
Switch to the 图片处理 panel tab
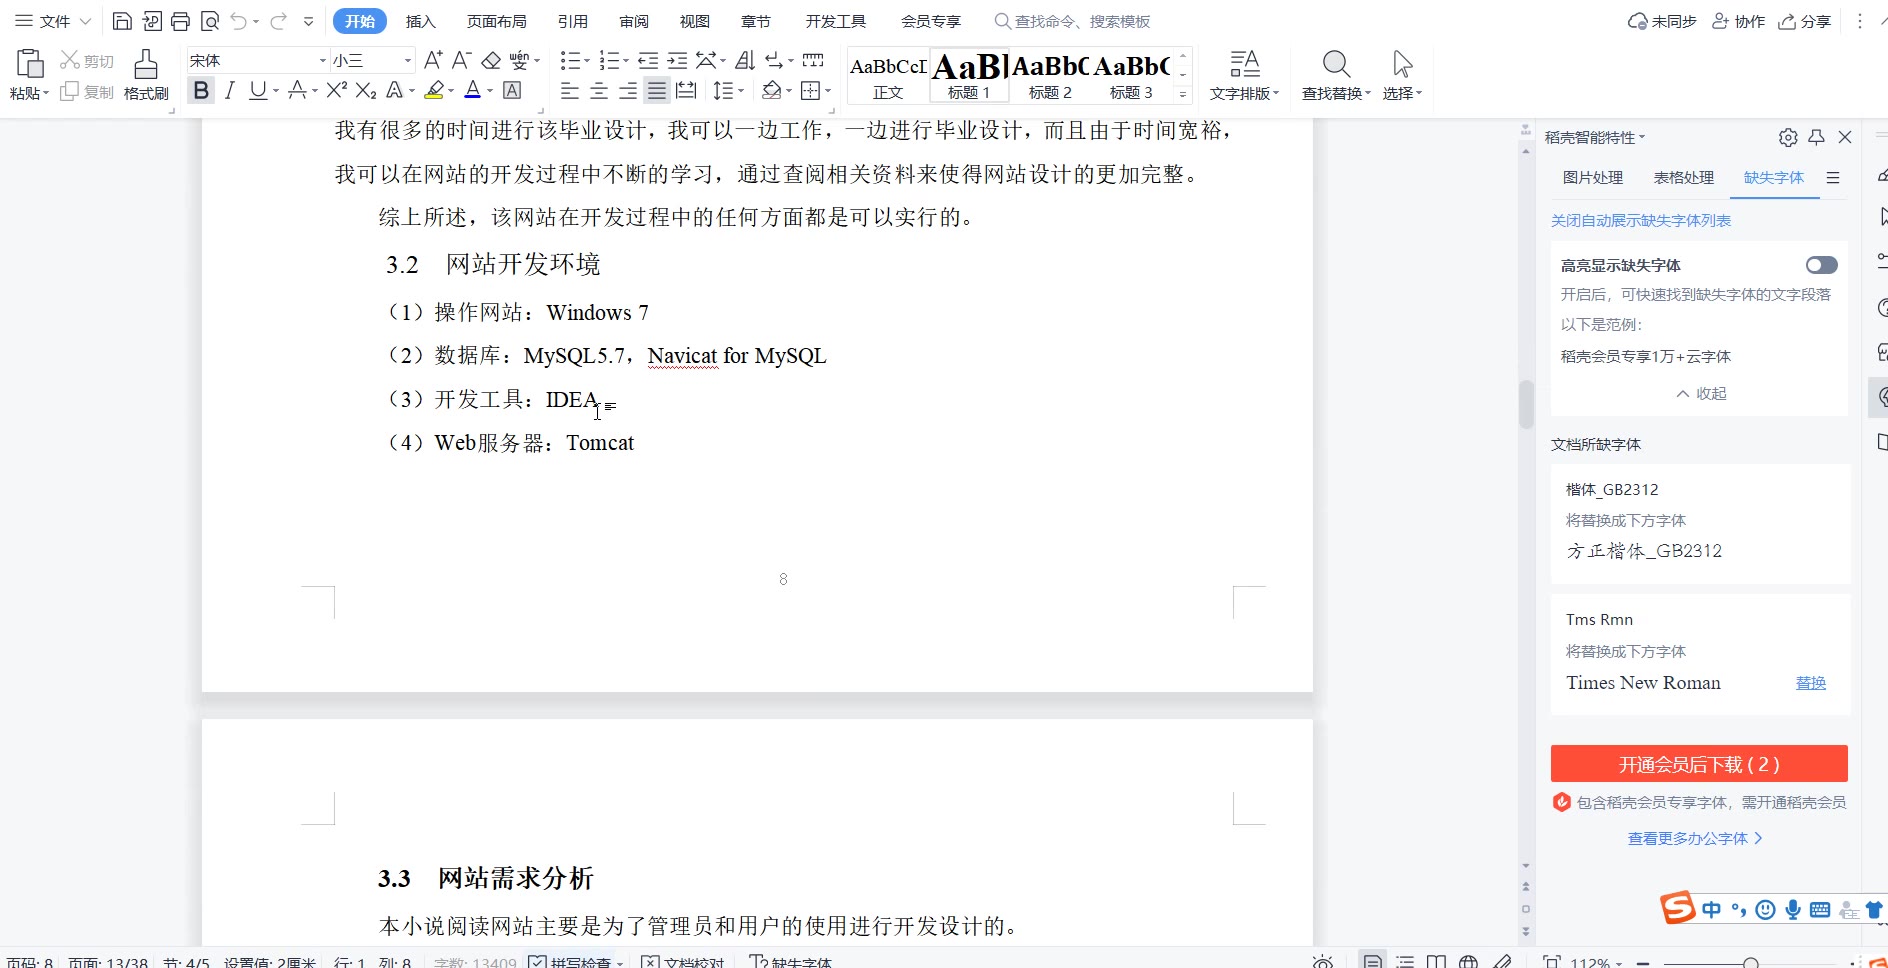1593,177
